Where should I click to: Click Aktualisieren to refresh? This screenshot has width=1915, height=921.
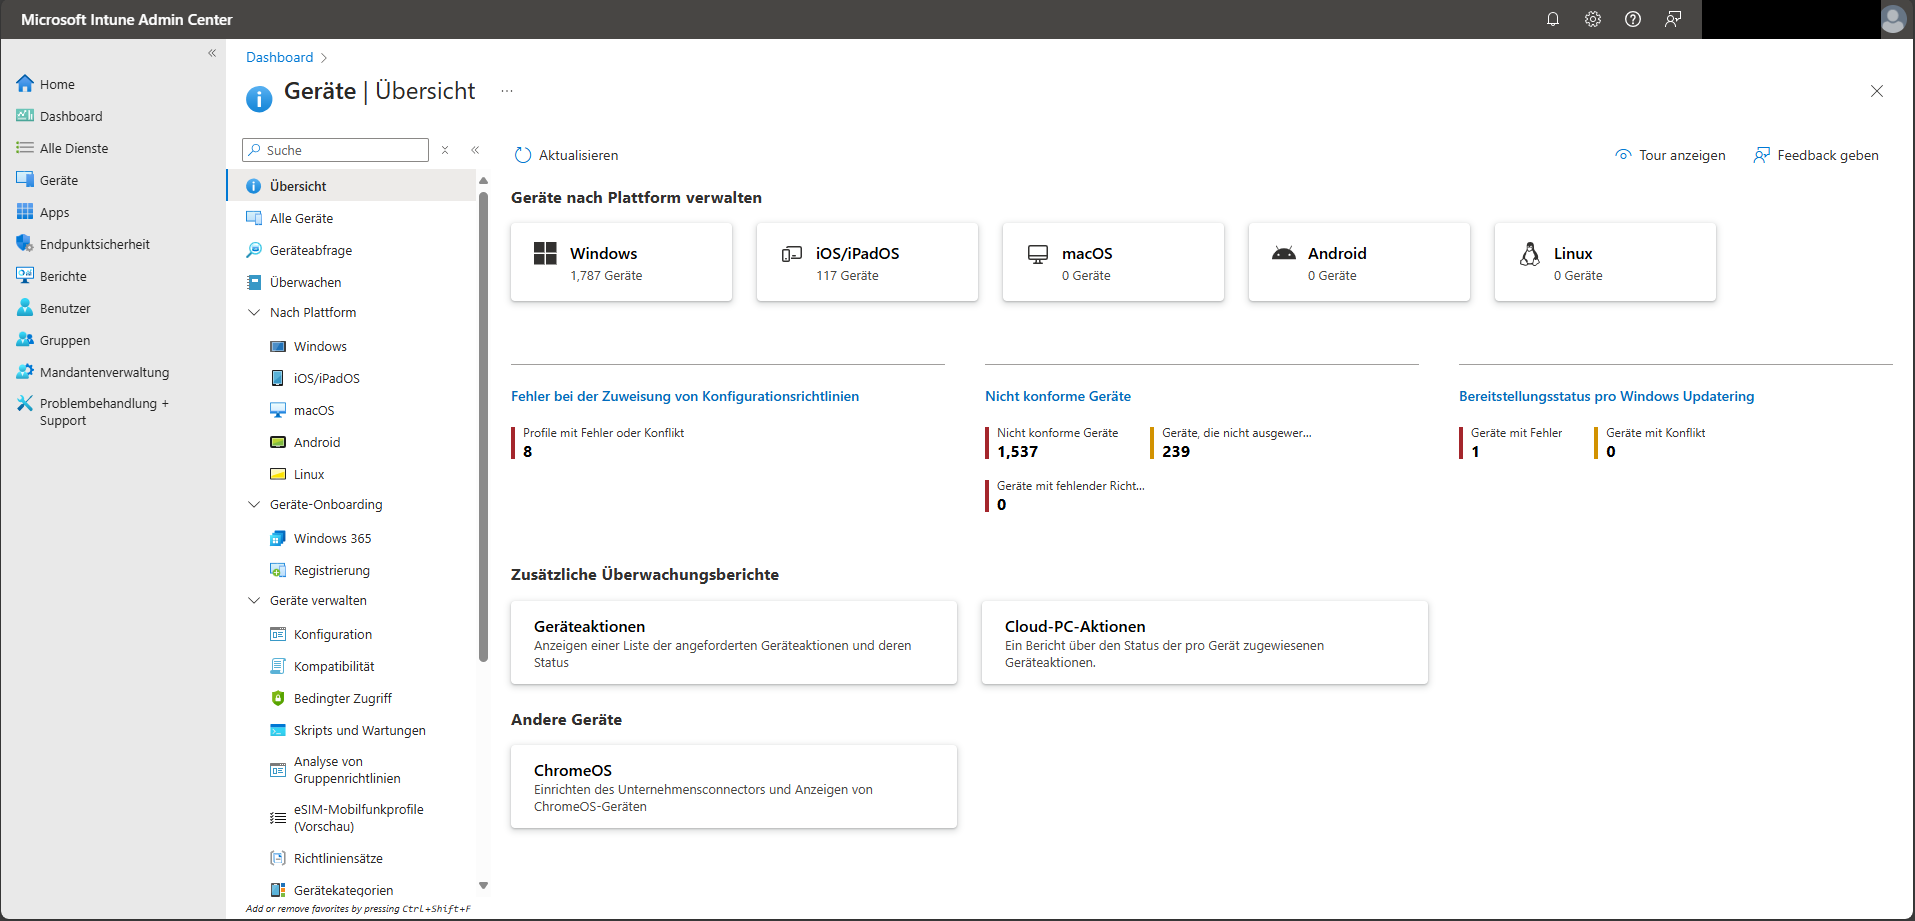(x=566, y=155)
